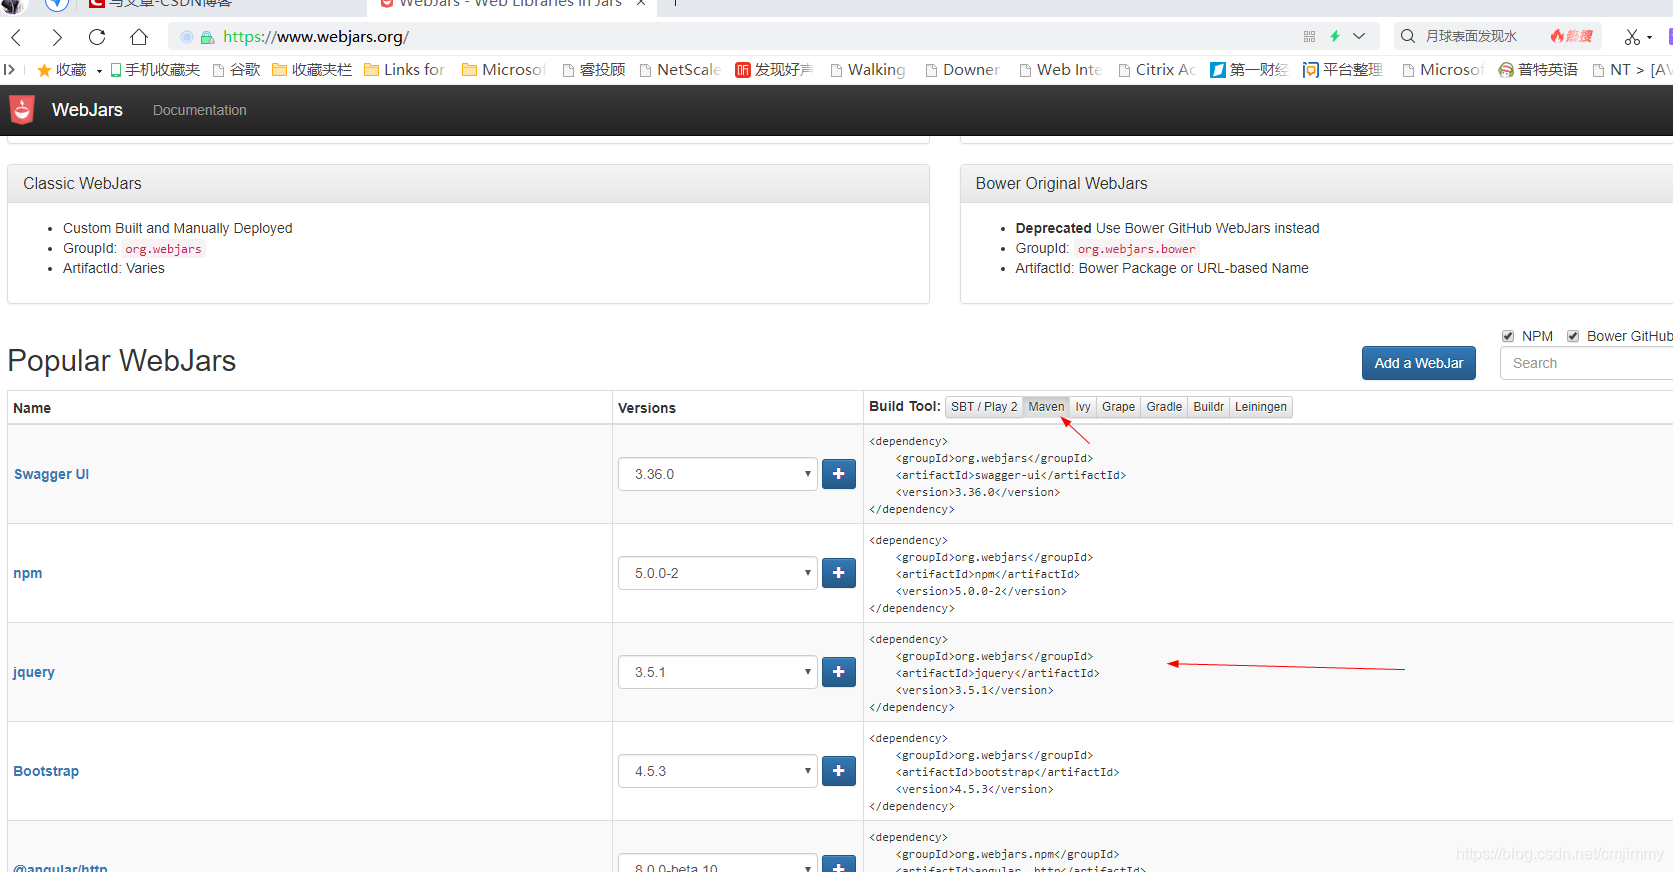1673x872 pixels.
Task: Select the Maven build tool
Action: click(x=1046, y=407)
